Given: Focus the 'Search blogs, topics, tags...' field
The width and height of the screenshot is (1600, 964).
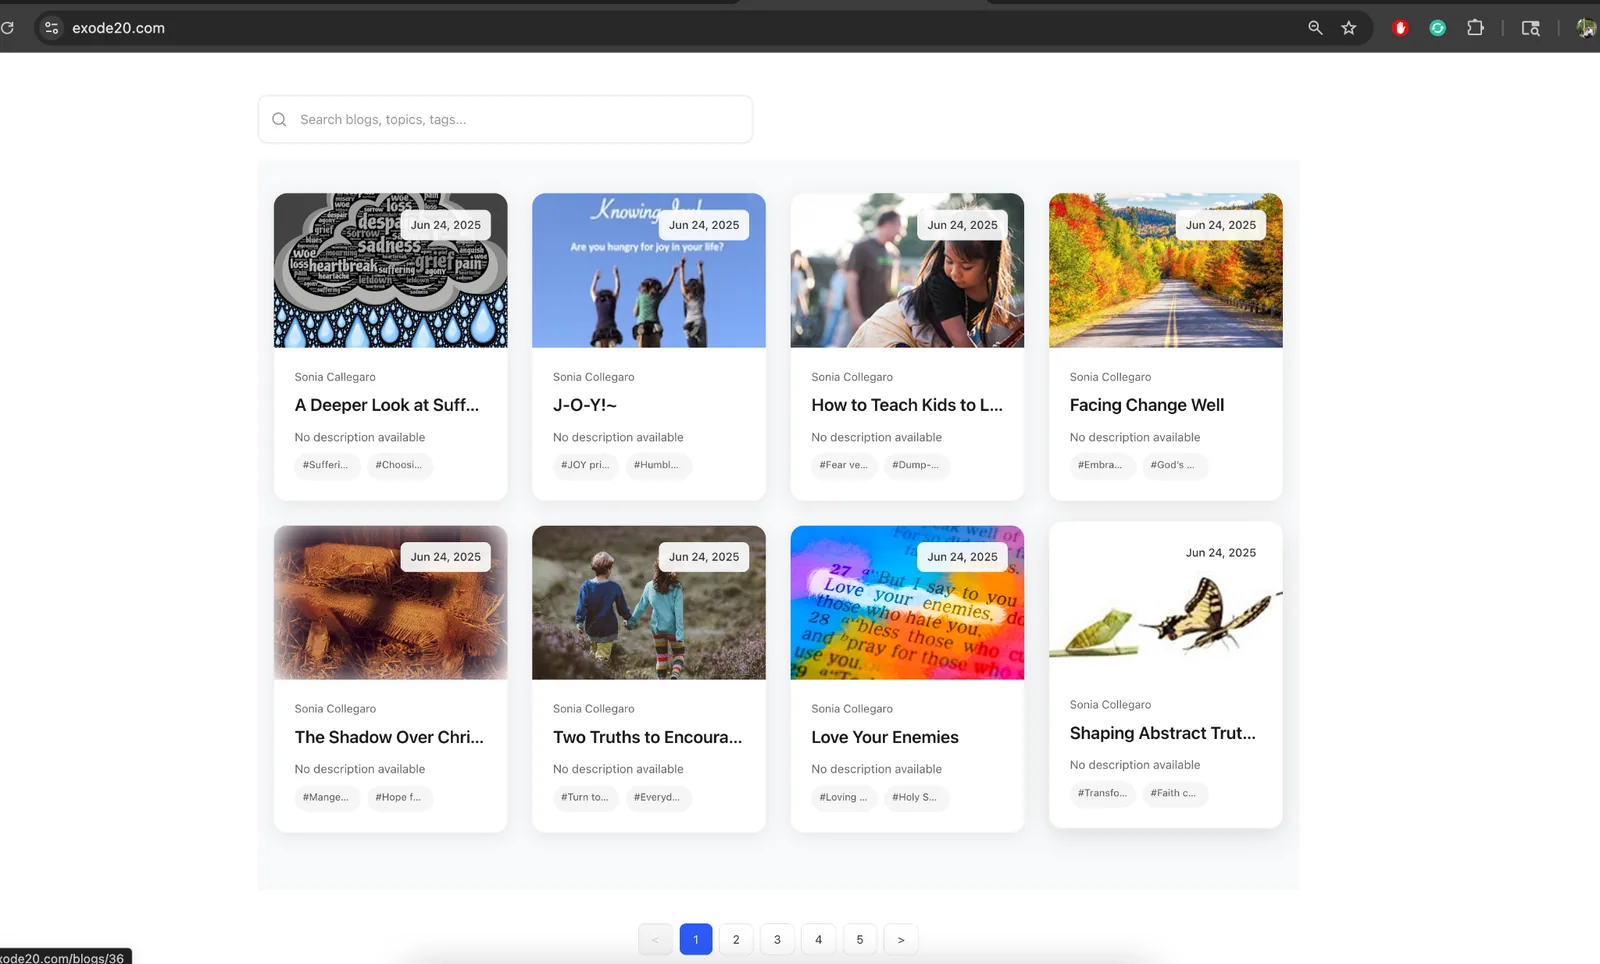Looking at the screenshot, I should [x=505, y=119].
